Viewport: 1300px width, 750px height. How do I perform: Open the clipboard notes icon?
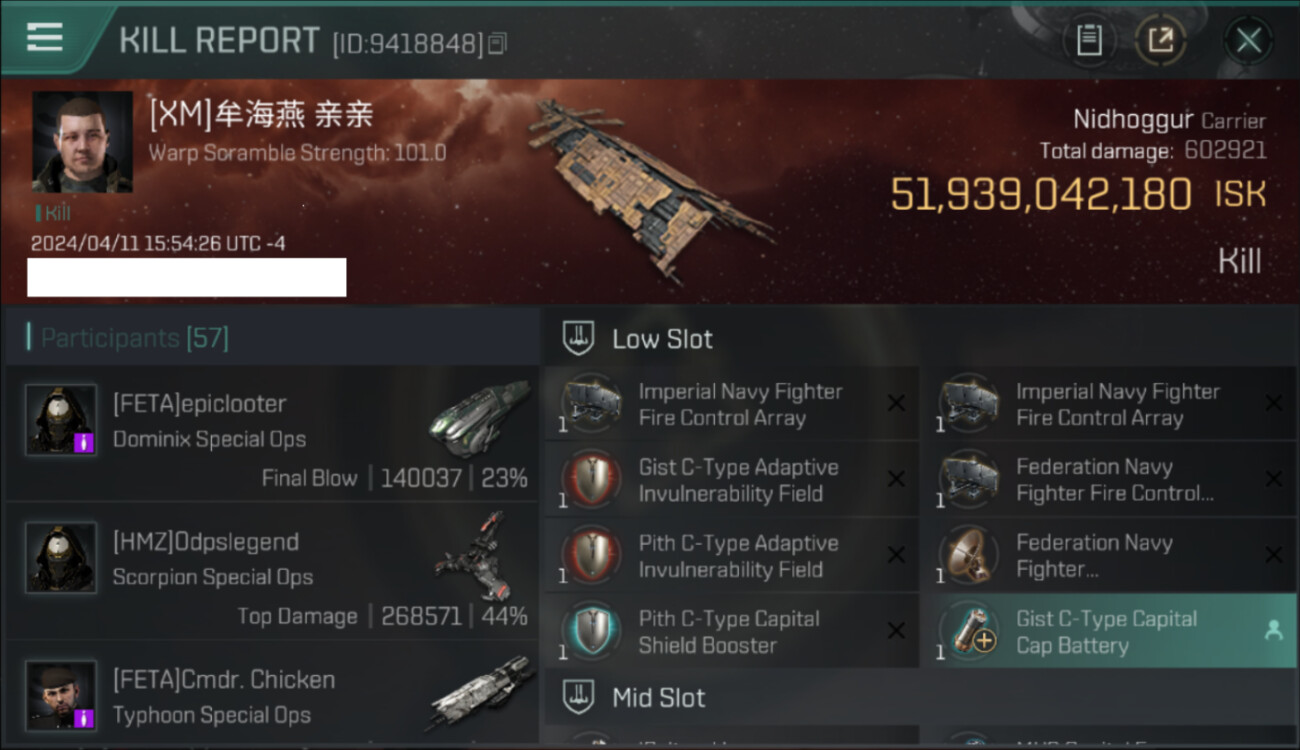(x=1089, y=40)
